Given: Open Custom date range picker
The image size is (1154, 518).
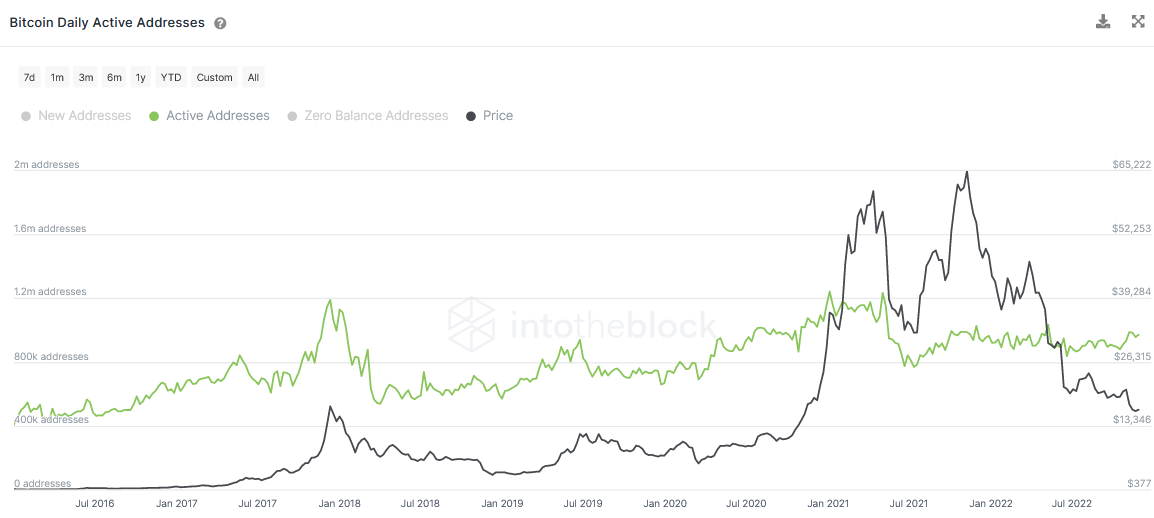Looking at the screenshot, I should point(214,77).
